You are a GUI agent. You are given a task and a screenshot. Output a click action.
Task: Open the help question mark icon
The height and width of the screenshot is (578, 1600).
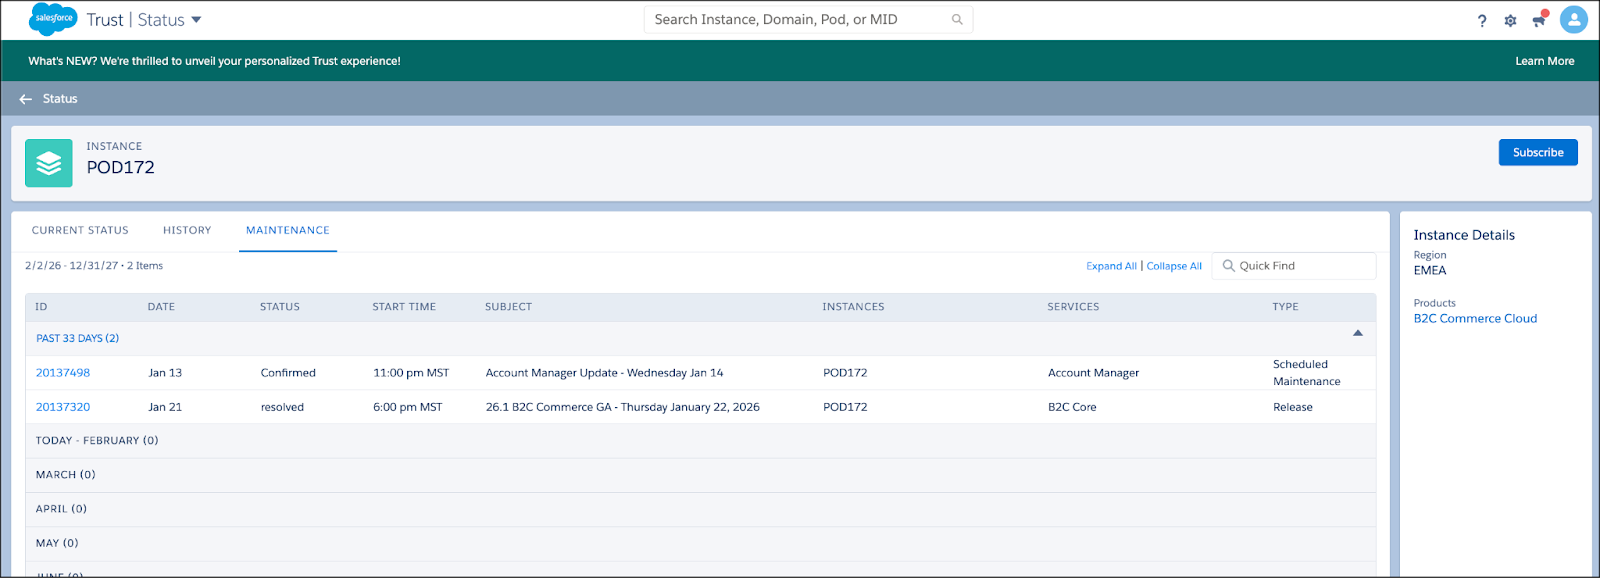pyautogui.click(x=1482, y=20)
